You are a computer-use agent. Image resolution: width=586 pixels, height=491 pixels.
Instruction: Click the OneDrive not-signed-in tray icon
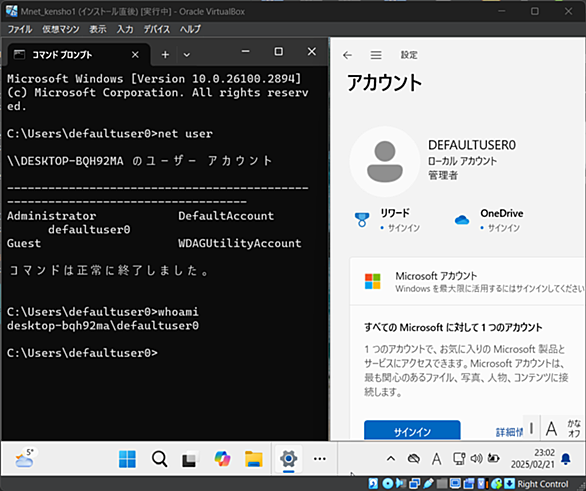[x=414, y=458]
